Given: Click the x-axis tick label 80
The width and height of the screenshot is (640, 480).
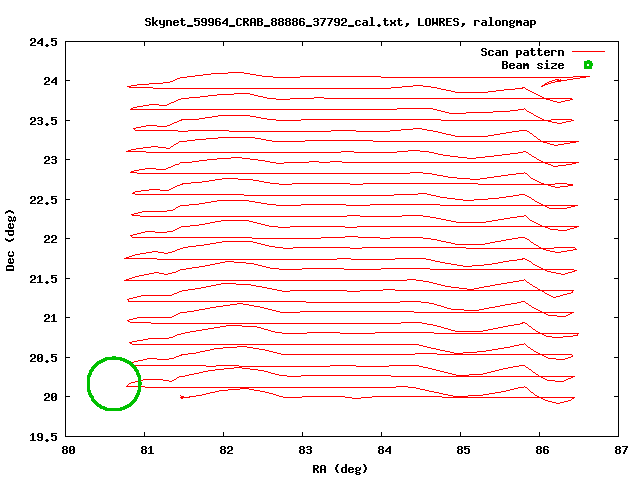Looking at the screenshot, I should (68, 450).
